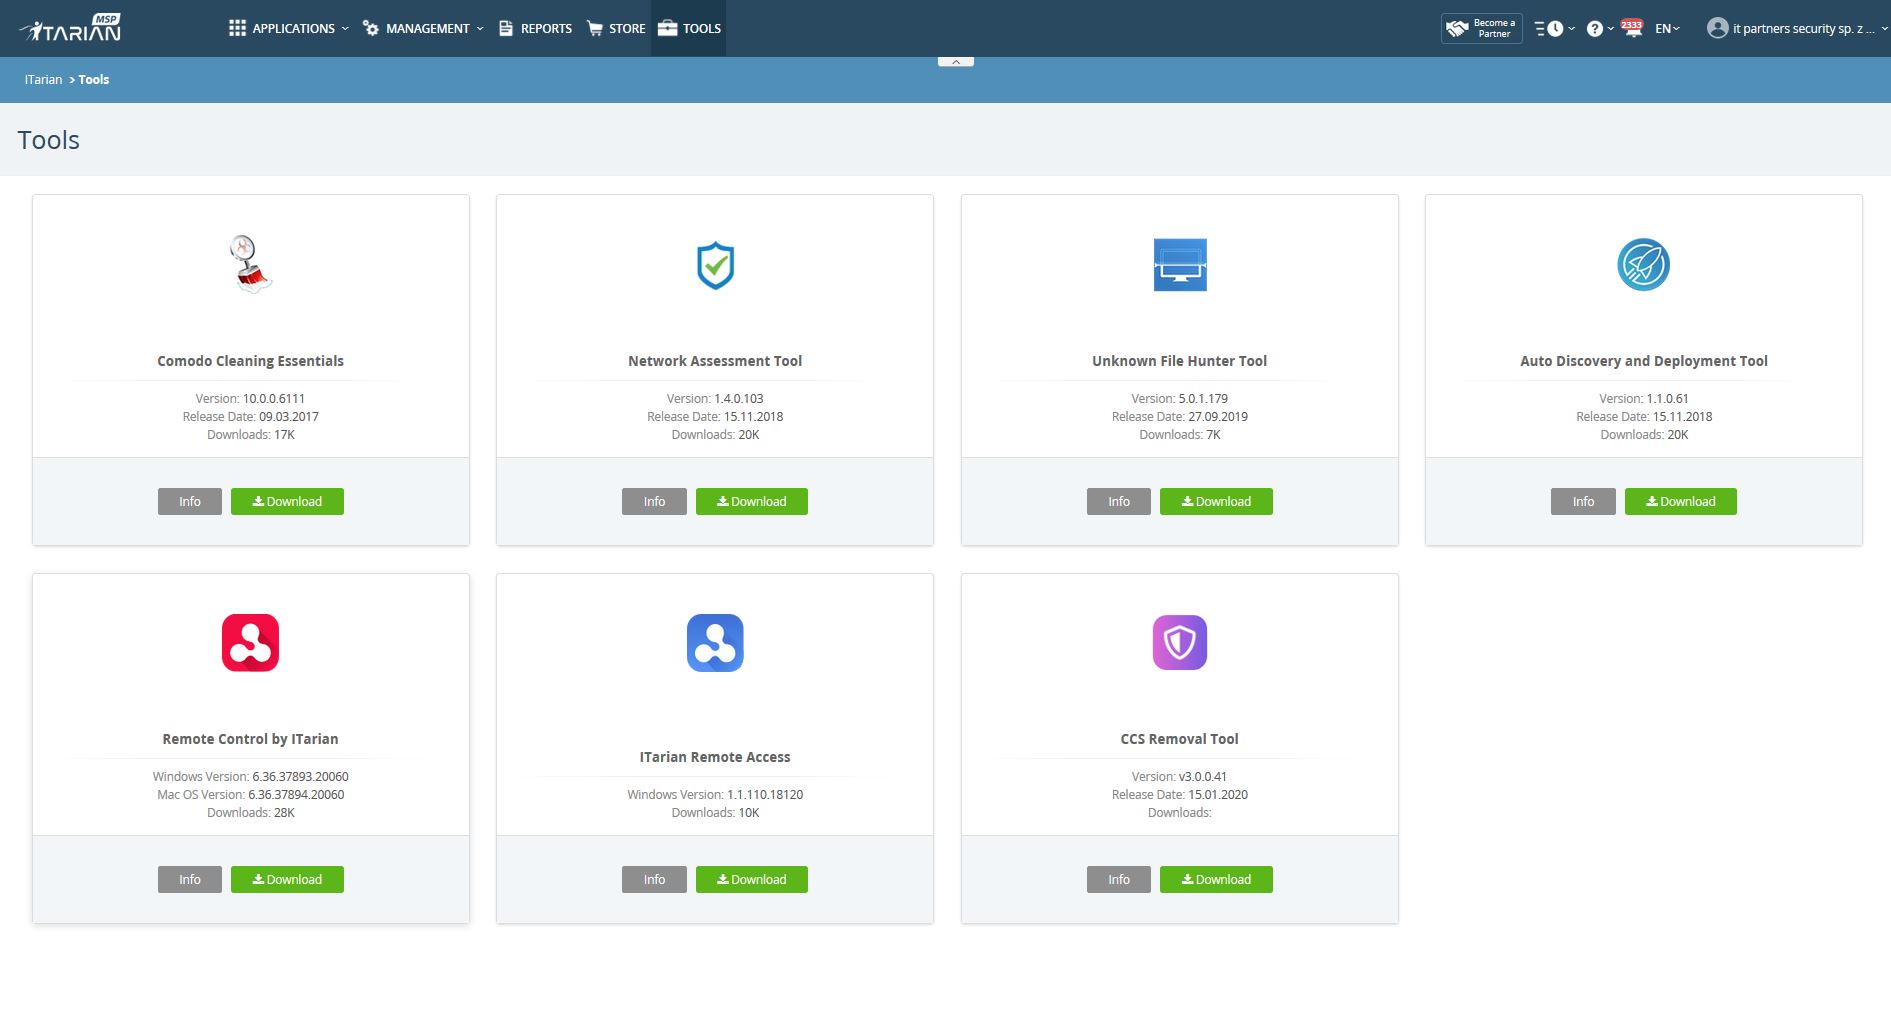
Task: Click the Network Assessment Tool title
Action: point(715,361)
